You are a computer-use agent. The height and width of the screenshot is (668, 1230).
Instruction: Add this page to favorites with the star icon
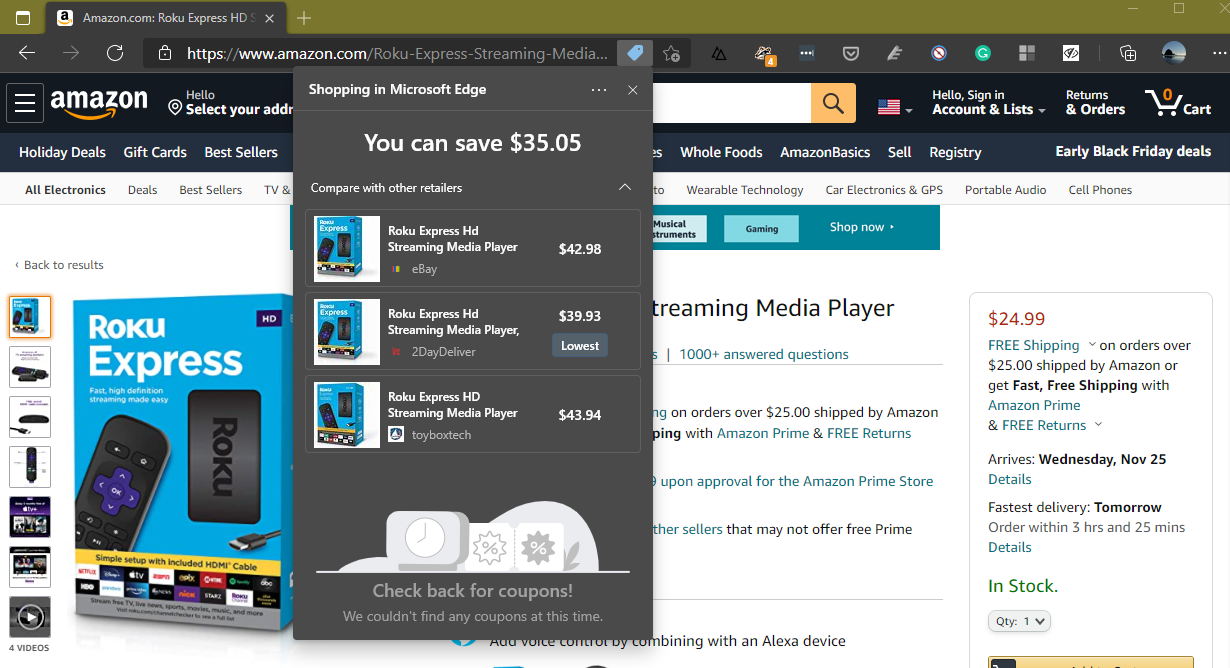(672, 53)
